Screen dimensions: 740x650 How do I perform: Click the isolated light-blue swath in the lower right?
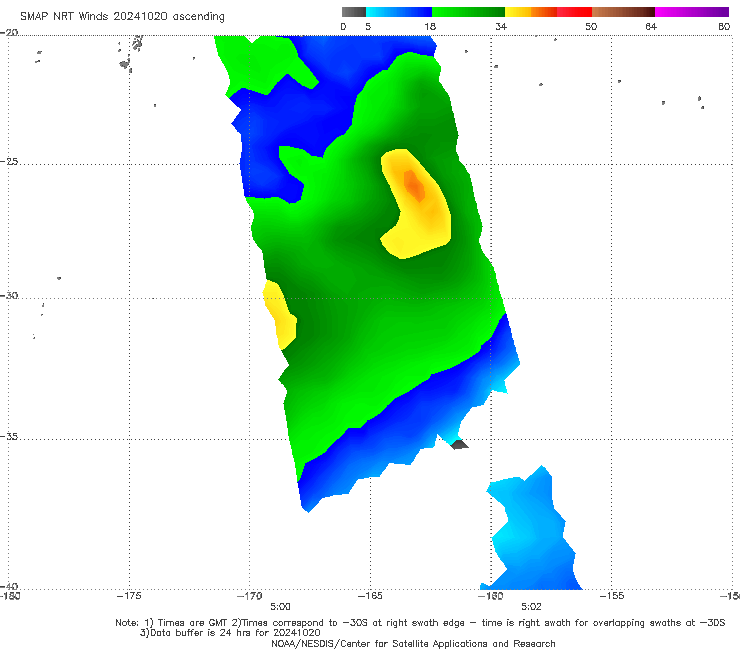tap(533, 531)
